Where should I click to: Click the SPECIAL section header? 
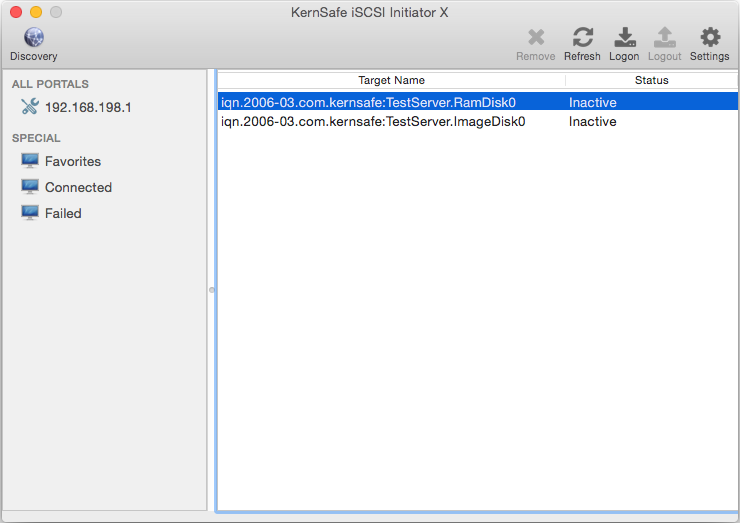(x=36, y=138)
